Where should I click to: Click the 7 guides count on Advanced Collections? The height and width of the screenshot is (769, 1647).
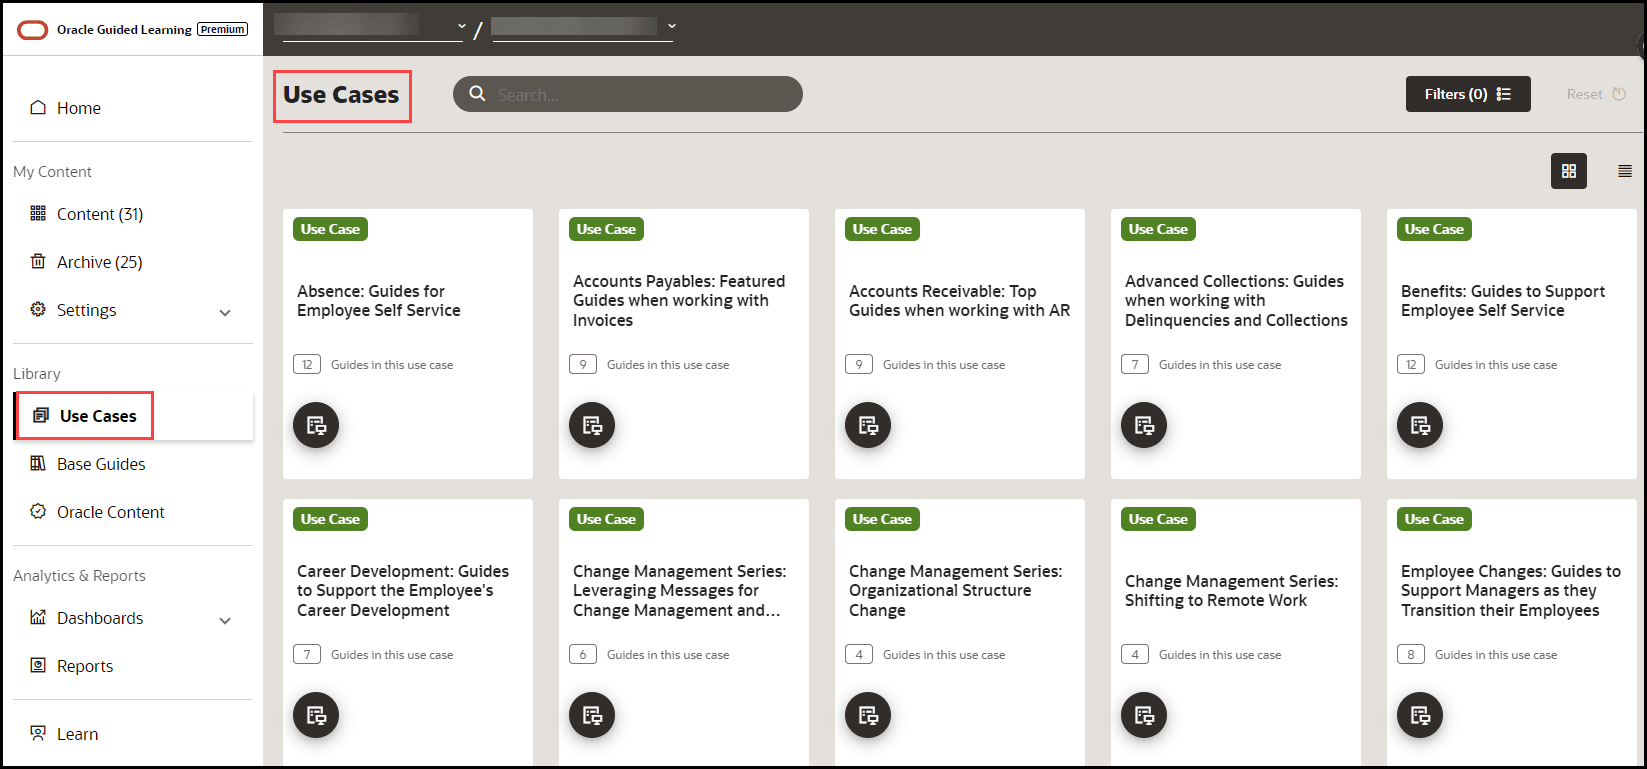pos(1135,365)
